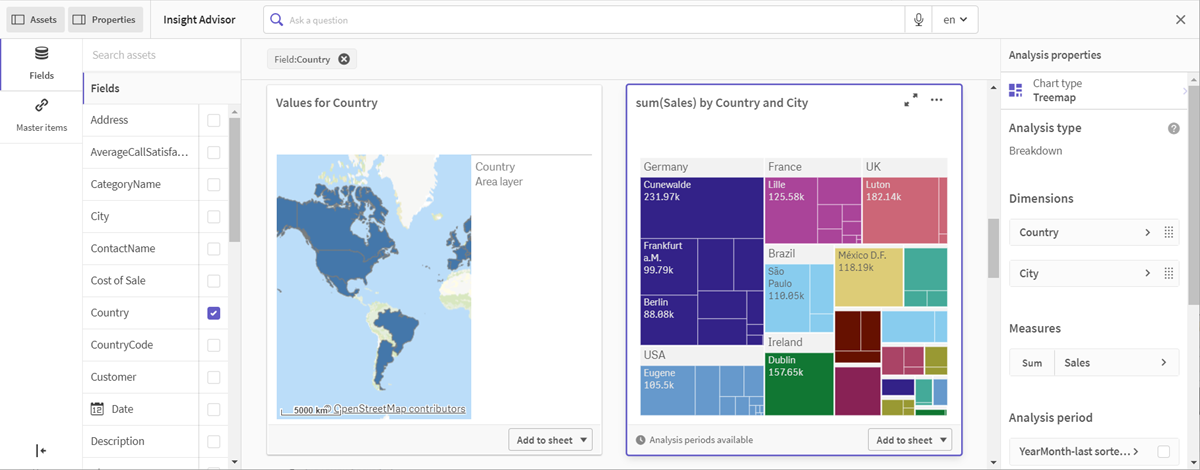1200x470 pixels.
Task: Select the Cunewalde treemap tile
Action: click(701, 207)
